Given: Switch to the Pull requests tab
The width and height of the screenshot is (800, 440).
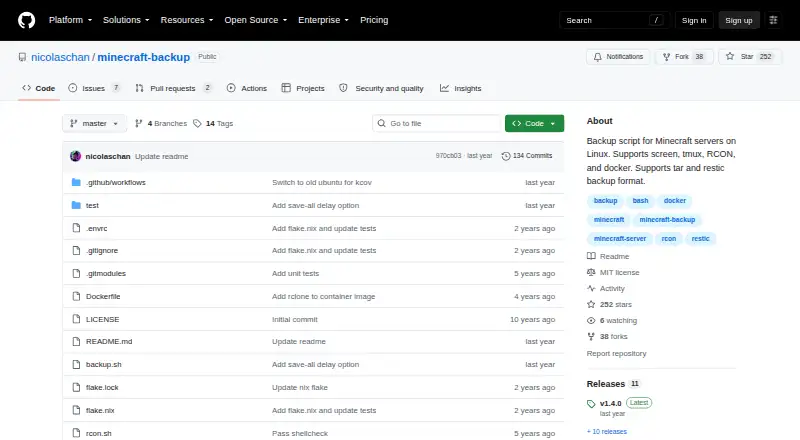Looking at the screenshot, I should coord(173,88).
